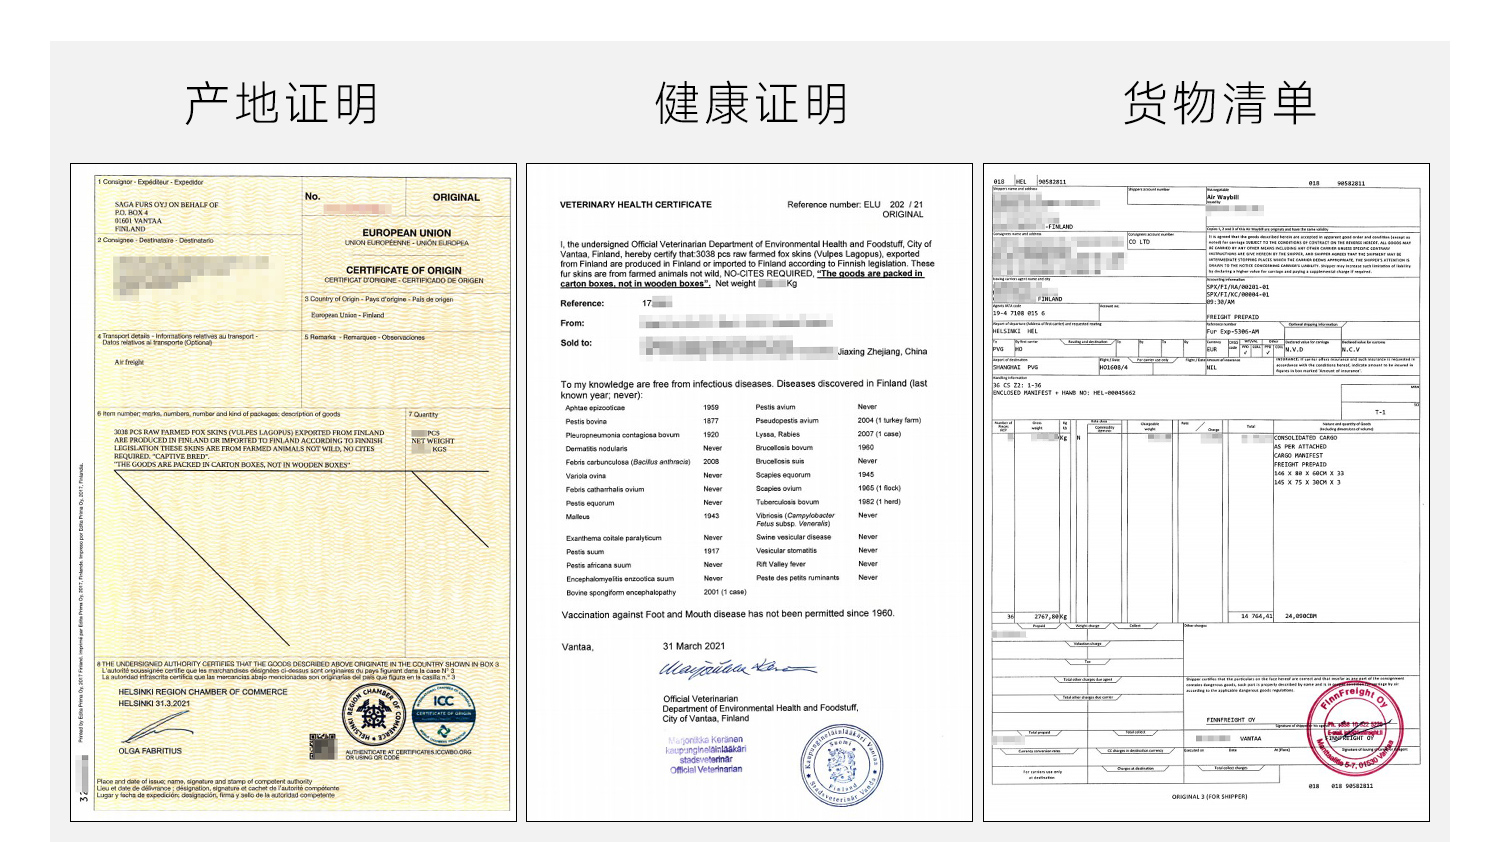Click the ORIGINAL 3 (FOR SHIPPER) footer
Image resolution: width=1500 pixels, height=842 pixels.
click(1210, 797)
